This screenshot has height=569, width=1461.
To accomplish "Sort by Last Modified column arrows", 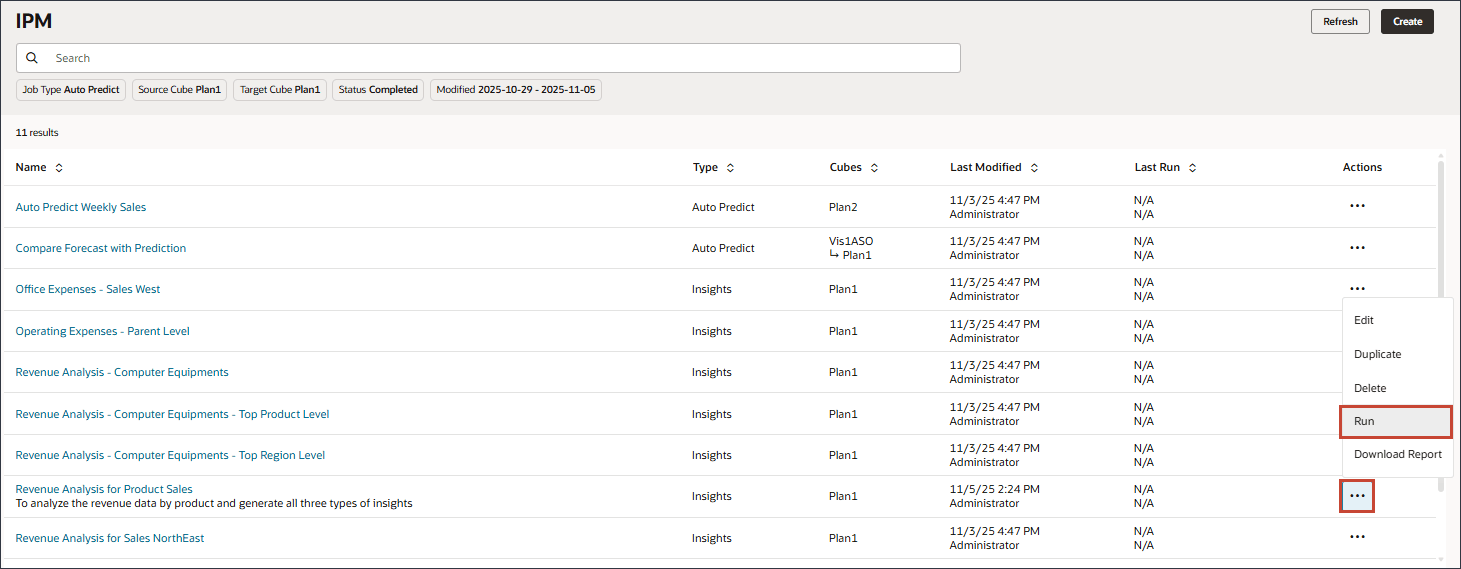I will coord(1034,168).
